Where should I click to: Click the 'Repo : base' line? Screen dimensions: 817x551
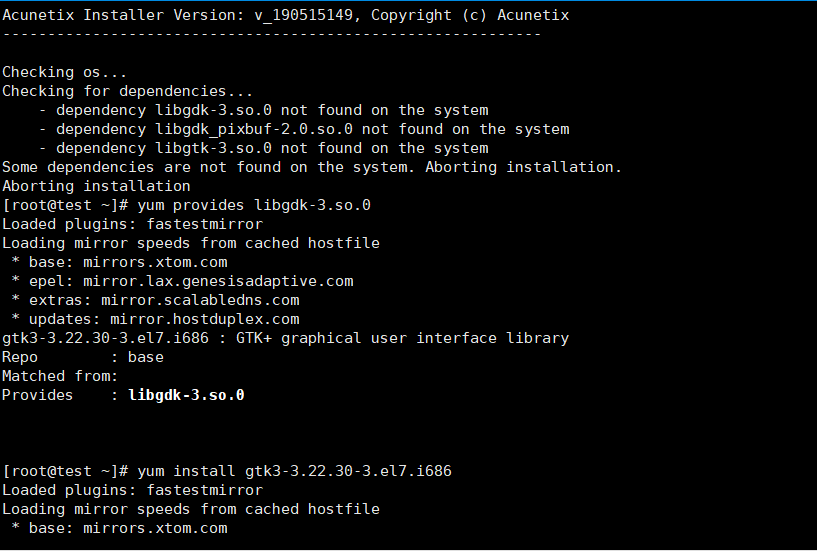coord(83,357)
